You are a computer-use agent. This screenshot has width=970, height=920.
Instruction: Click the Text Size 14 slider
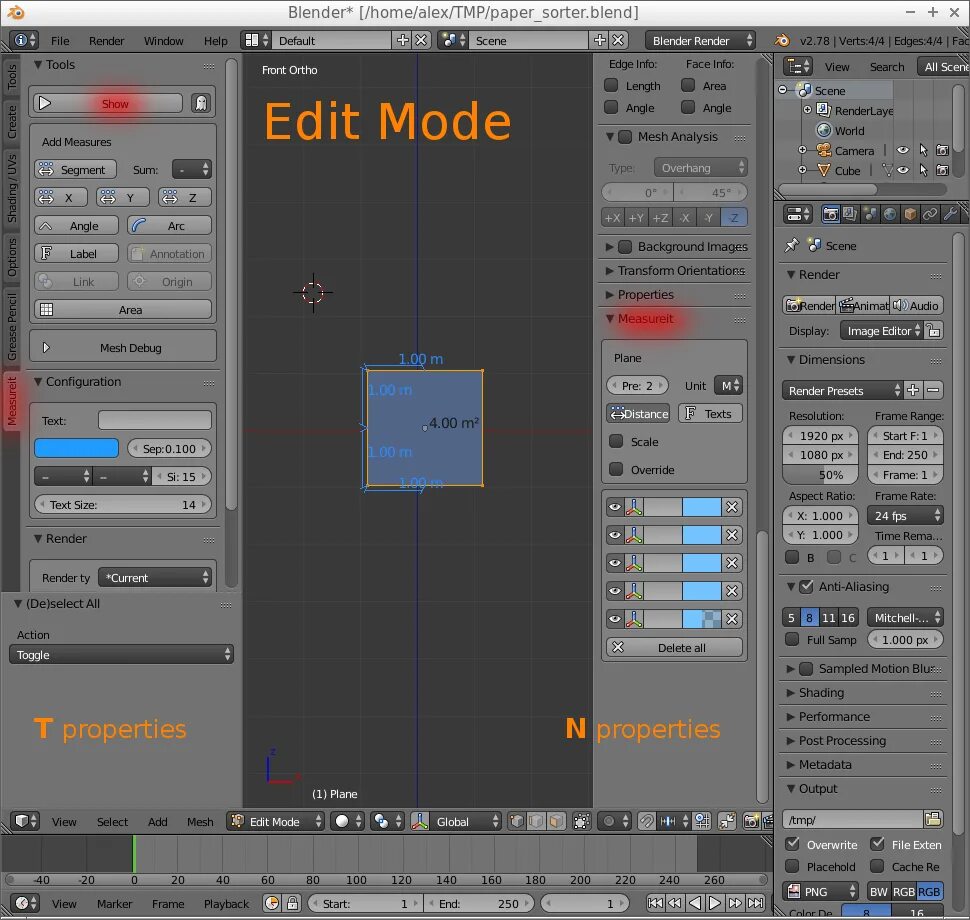(122, 505)
